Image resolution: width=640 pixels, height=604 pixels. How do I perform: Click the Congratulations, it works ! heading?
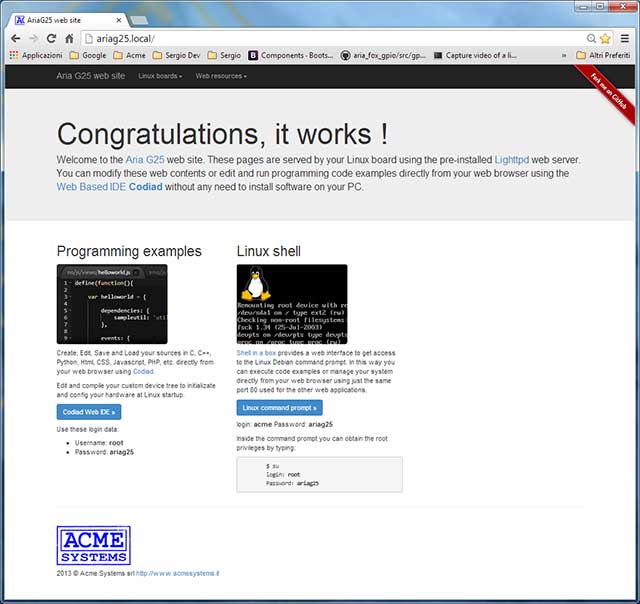222,134
